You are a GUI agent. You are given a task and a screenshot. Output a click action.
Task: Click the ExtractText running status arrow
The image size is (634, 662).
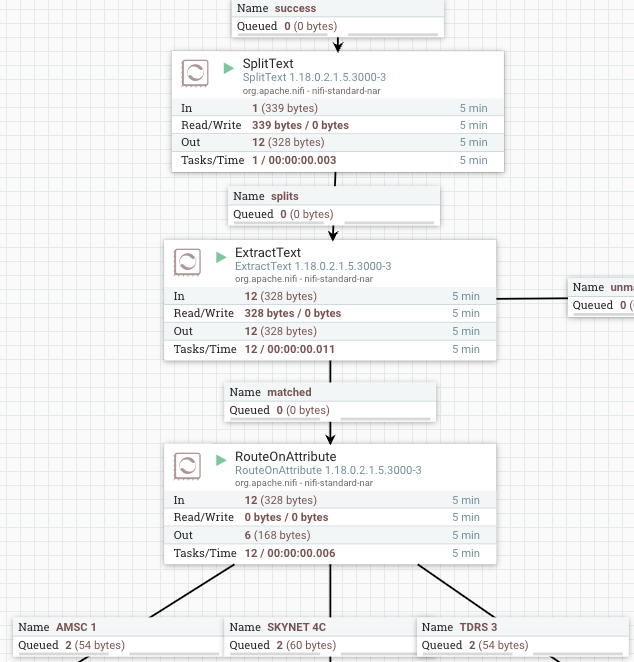[221, 257]
